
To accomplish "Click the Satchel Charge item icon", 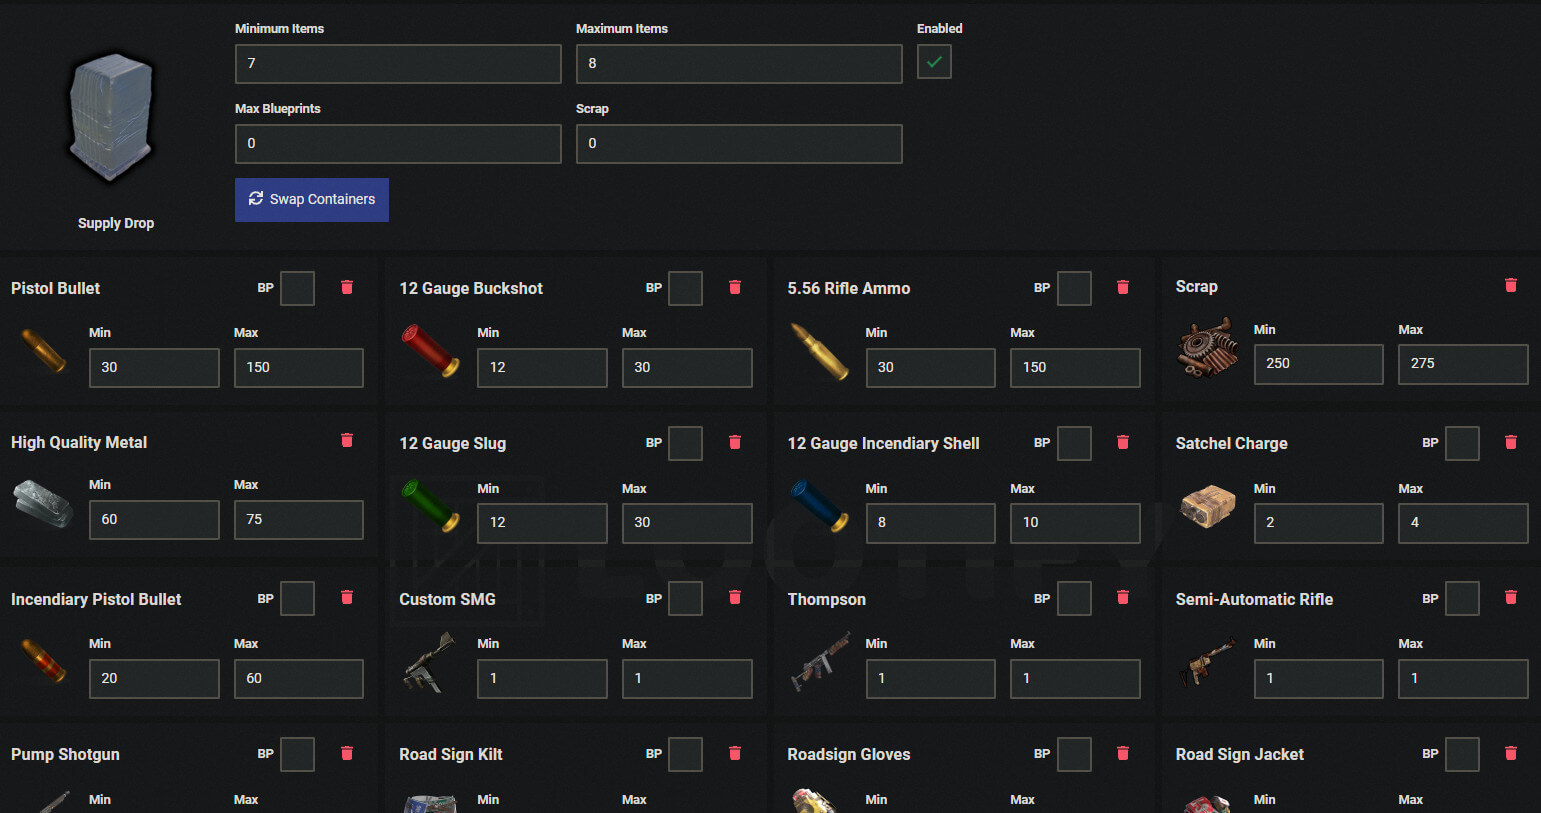I will click(1207, 507).
